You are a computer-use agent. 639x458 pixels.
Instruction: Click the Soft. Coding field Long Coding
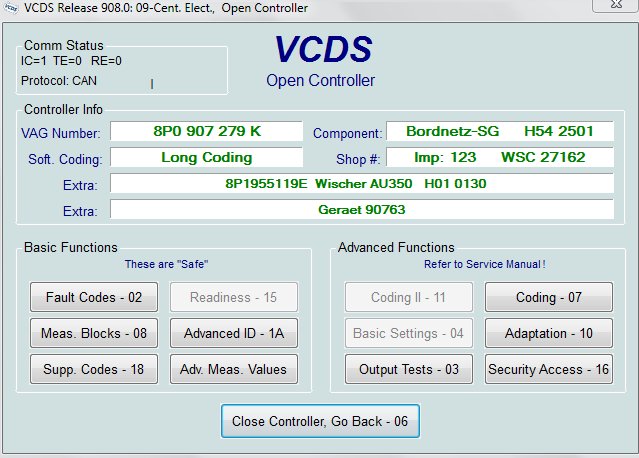click(x=207, y=157)
